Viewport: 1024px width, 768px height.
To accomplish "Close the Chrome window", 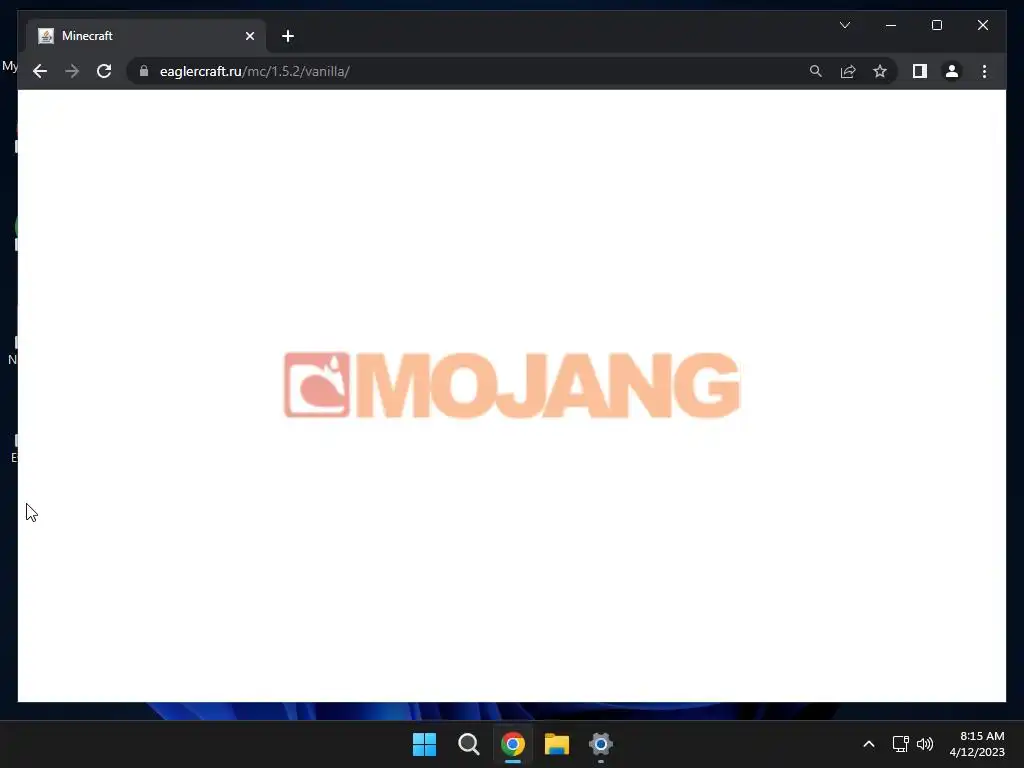I will 982,25.
